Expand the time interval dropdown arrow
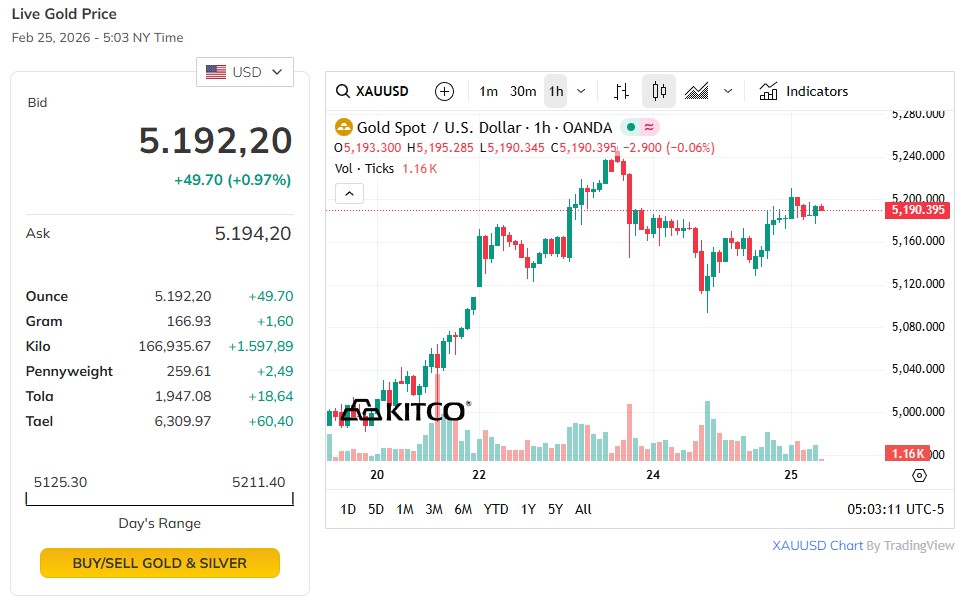Viewport: 963px width, 598px height. pos(581,91)
